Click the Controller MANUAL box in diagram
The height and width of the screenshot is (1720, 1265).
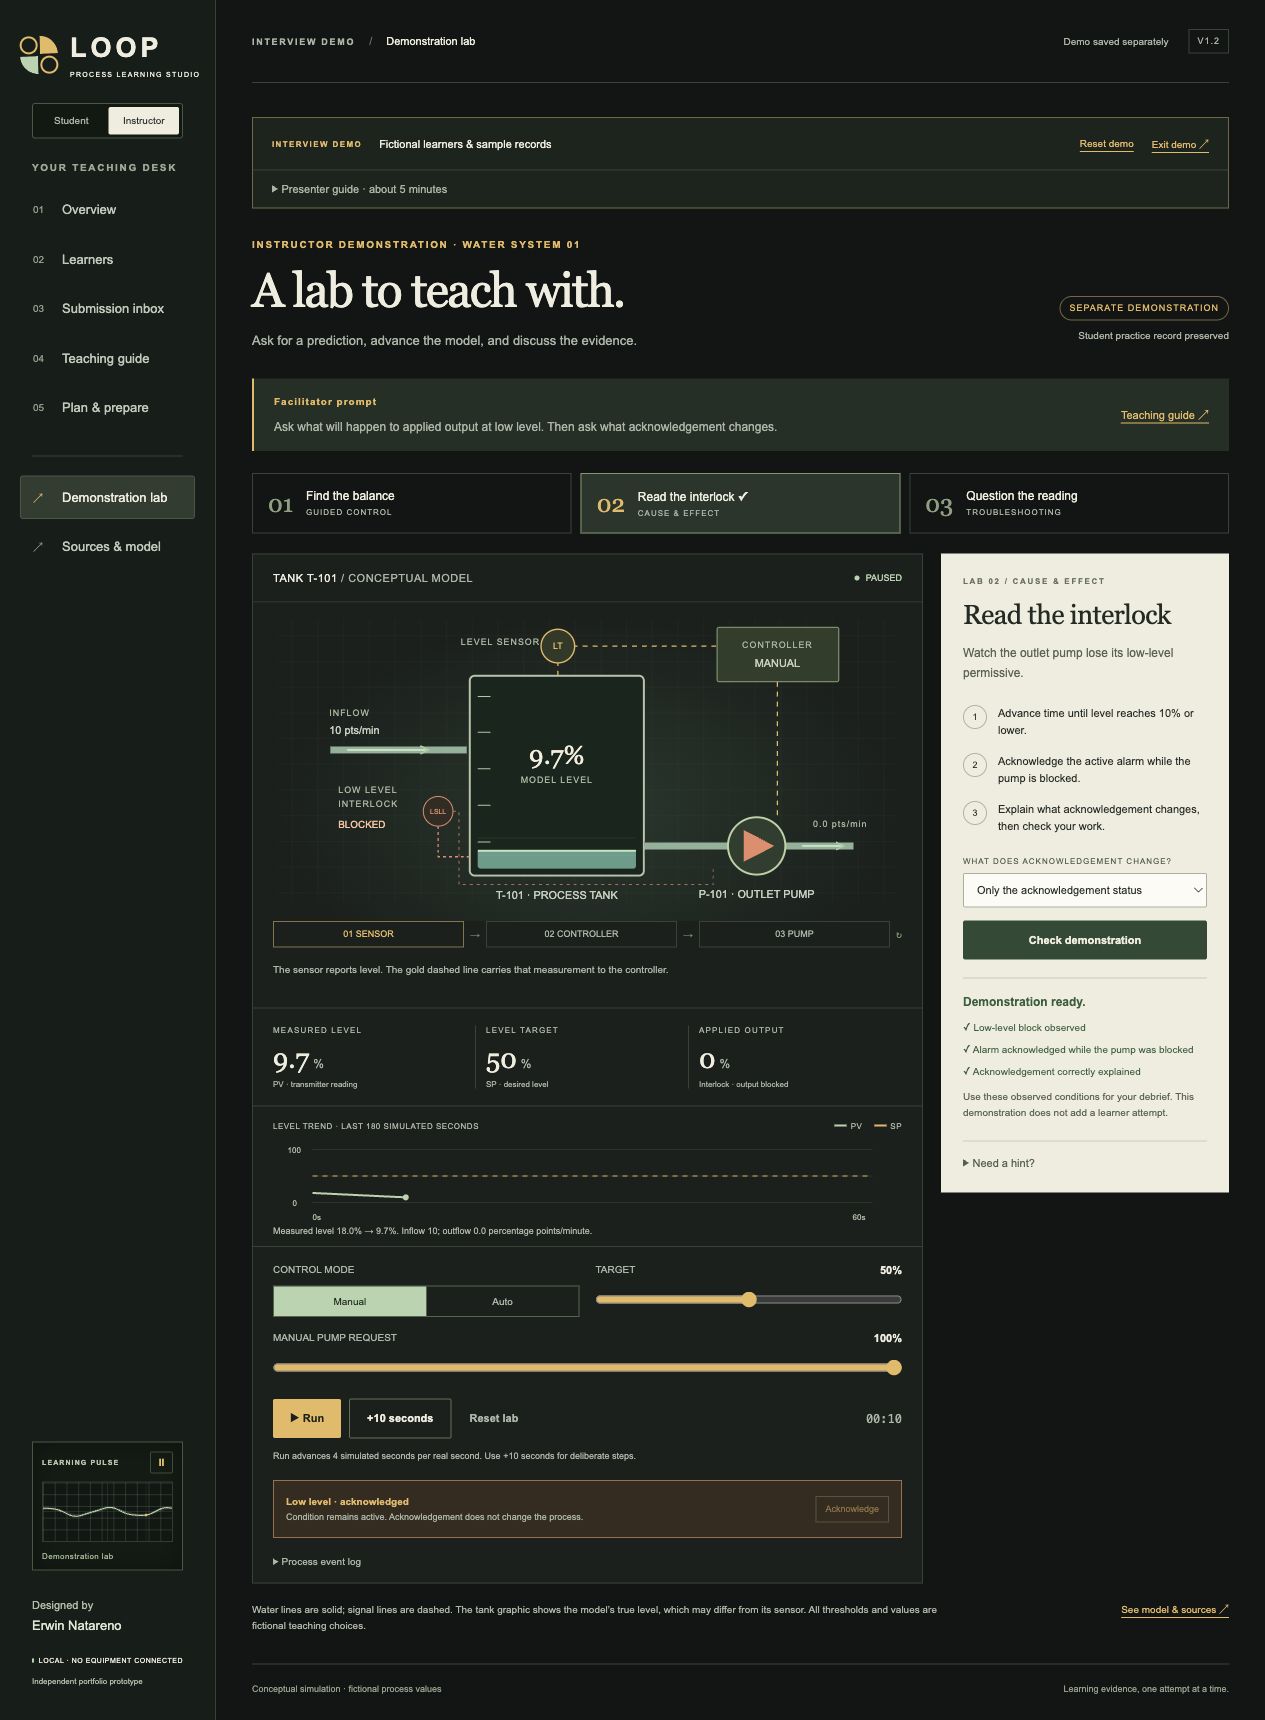tap(777, 654)
